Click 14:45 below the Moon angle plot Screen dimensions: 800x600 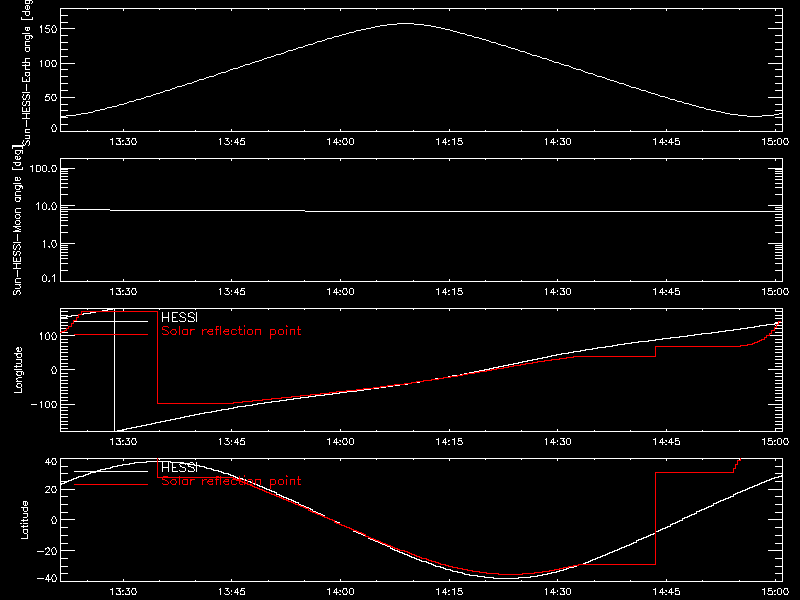[x=666, y=291]
